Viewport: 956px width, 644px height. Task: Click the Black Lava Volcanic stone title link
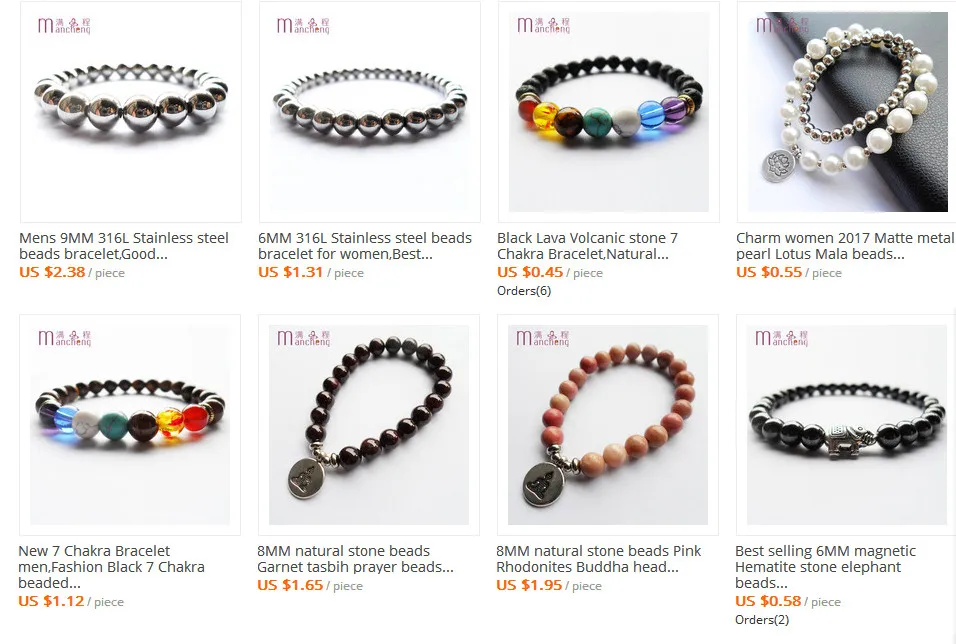tap(587, 246)
